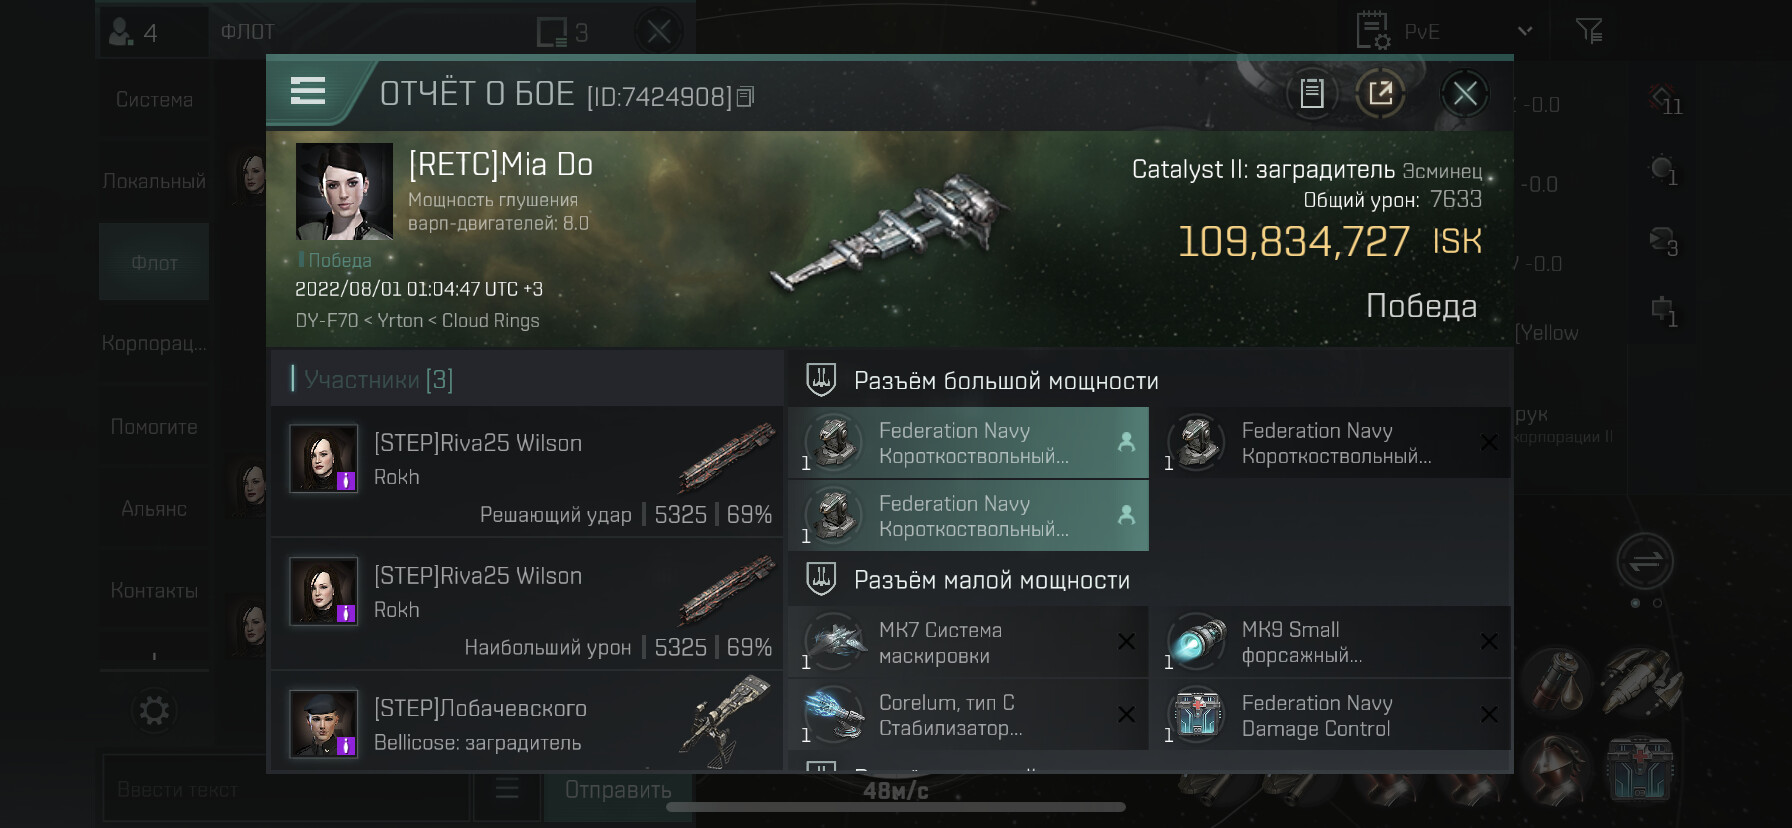Switch to the Система chat tab
The image size is (1792, 828).
click(x=154, y=100)
